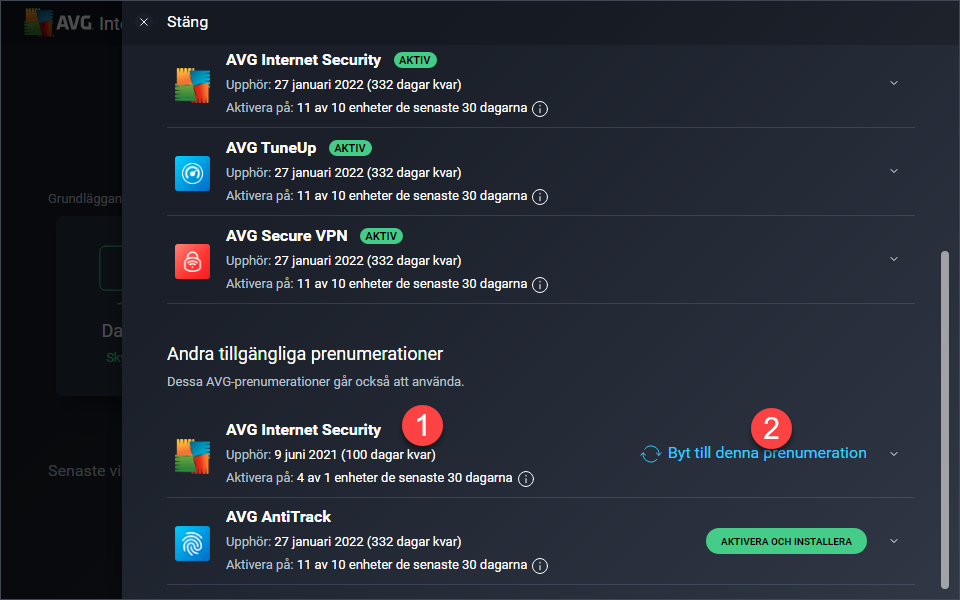Open info icon beside AntiTrack activation count
The width and height of the screenshot is (960, 600).
coord(539,566)
